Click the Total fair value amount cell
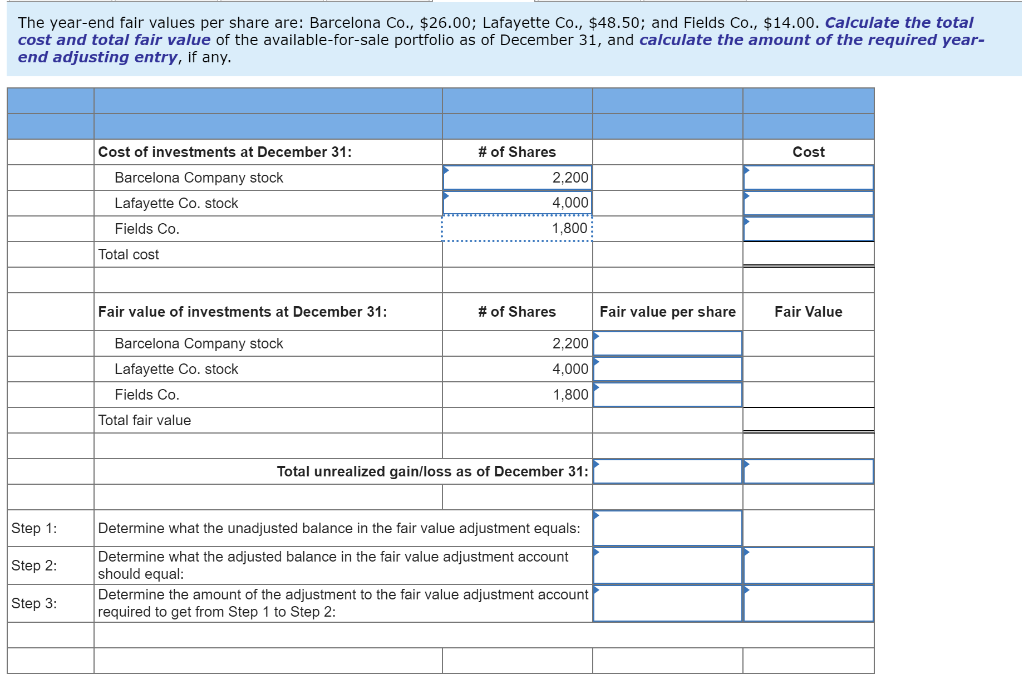Screen dimensions: 1024x684 pyautogui.click(x=808, y=420)
